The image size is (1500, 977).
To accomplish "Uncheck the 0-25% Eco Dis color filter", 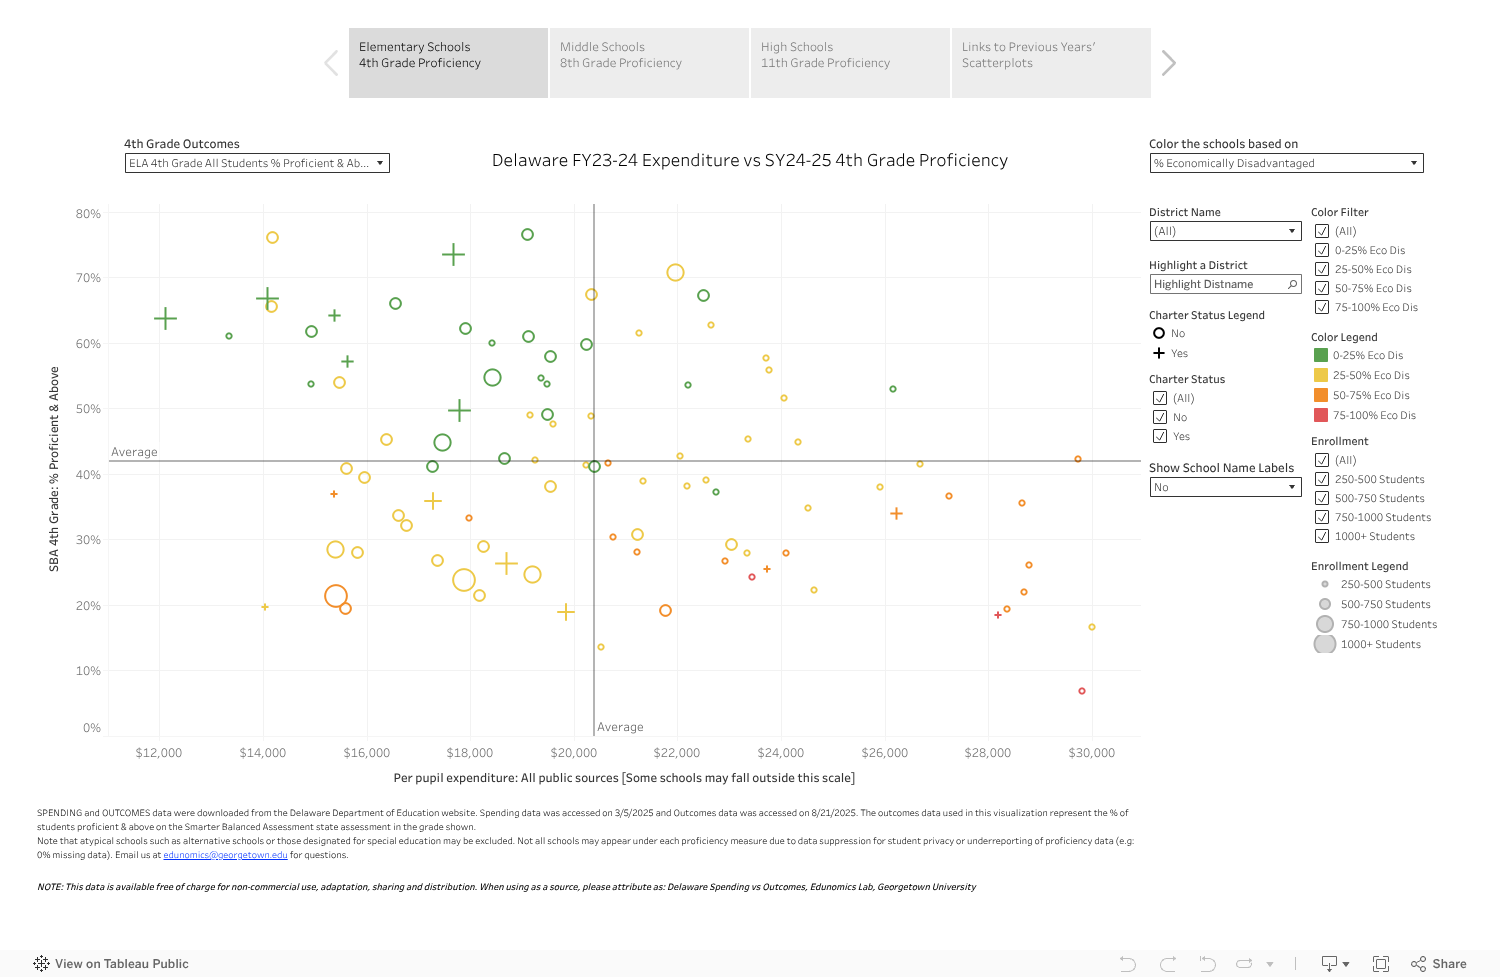I will pyautogui.click(x=1323, y=249).
